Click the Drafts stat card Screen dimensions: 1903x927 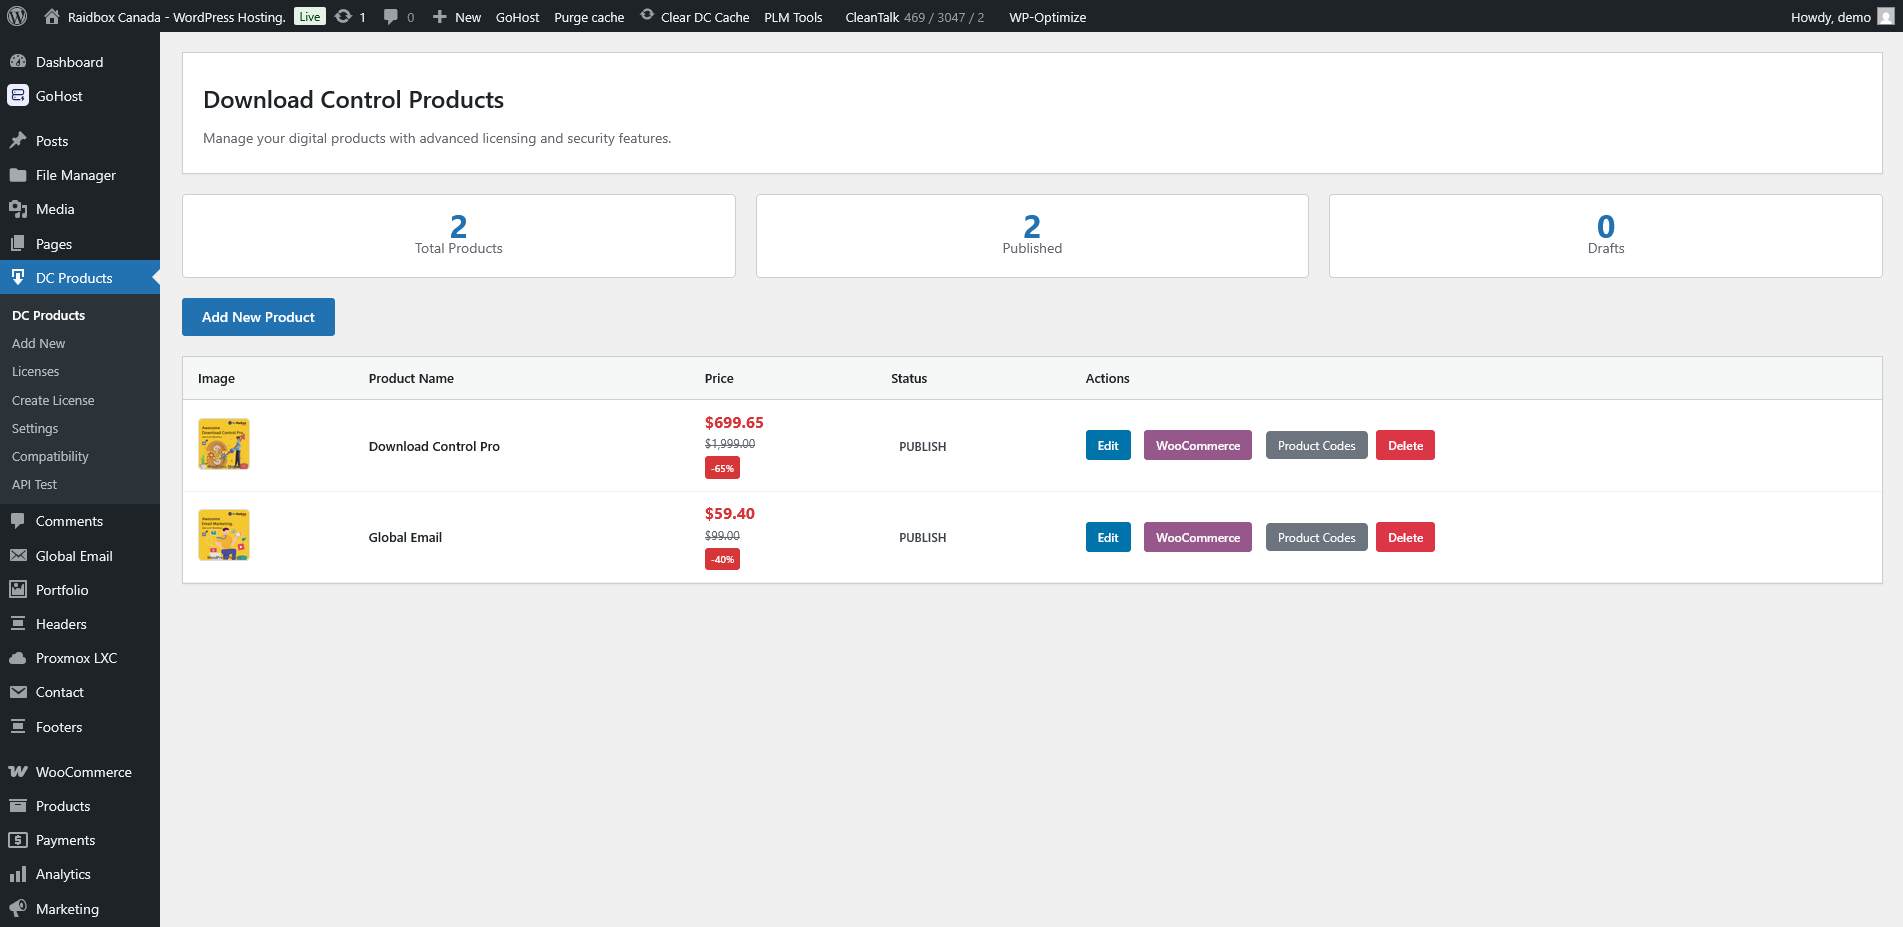coord(1606,236)
